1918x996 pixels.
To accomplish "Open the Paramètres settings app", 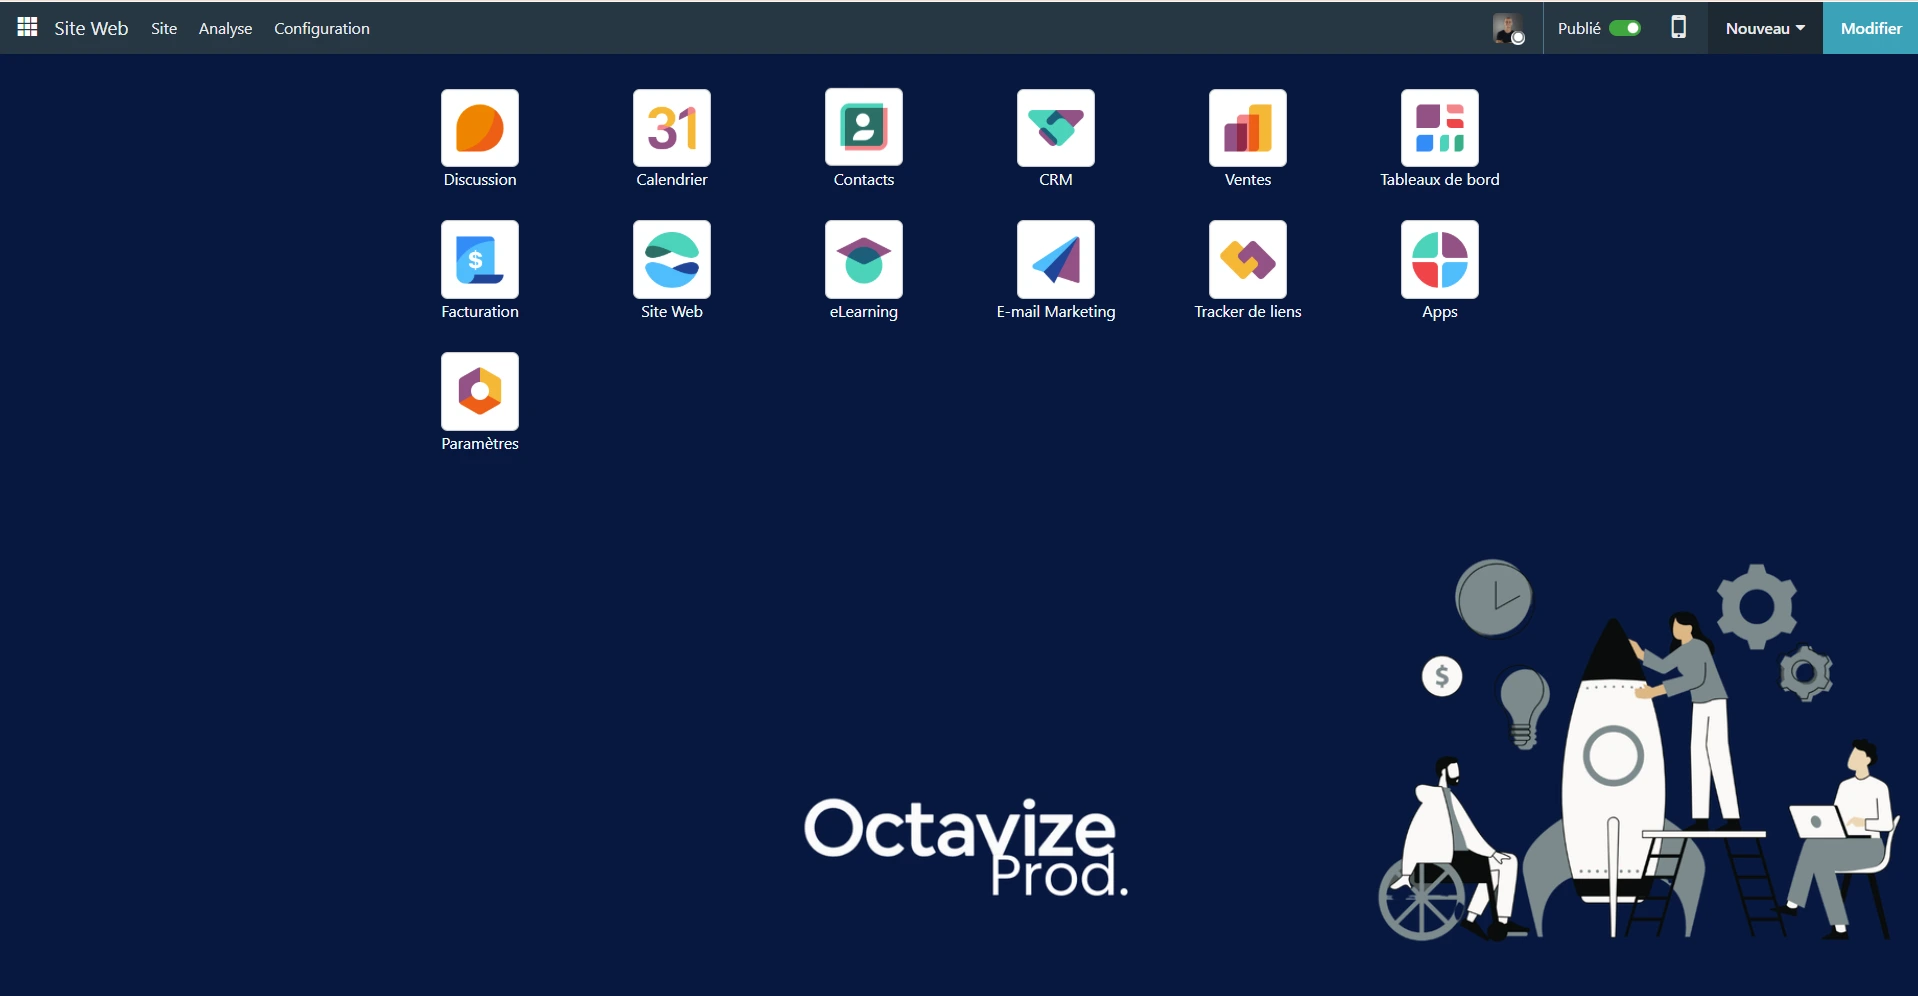I will 480,392.
